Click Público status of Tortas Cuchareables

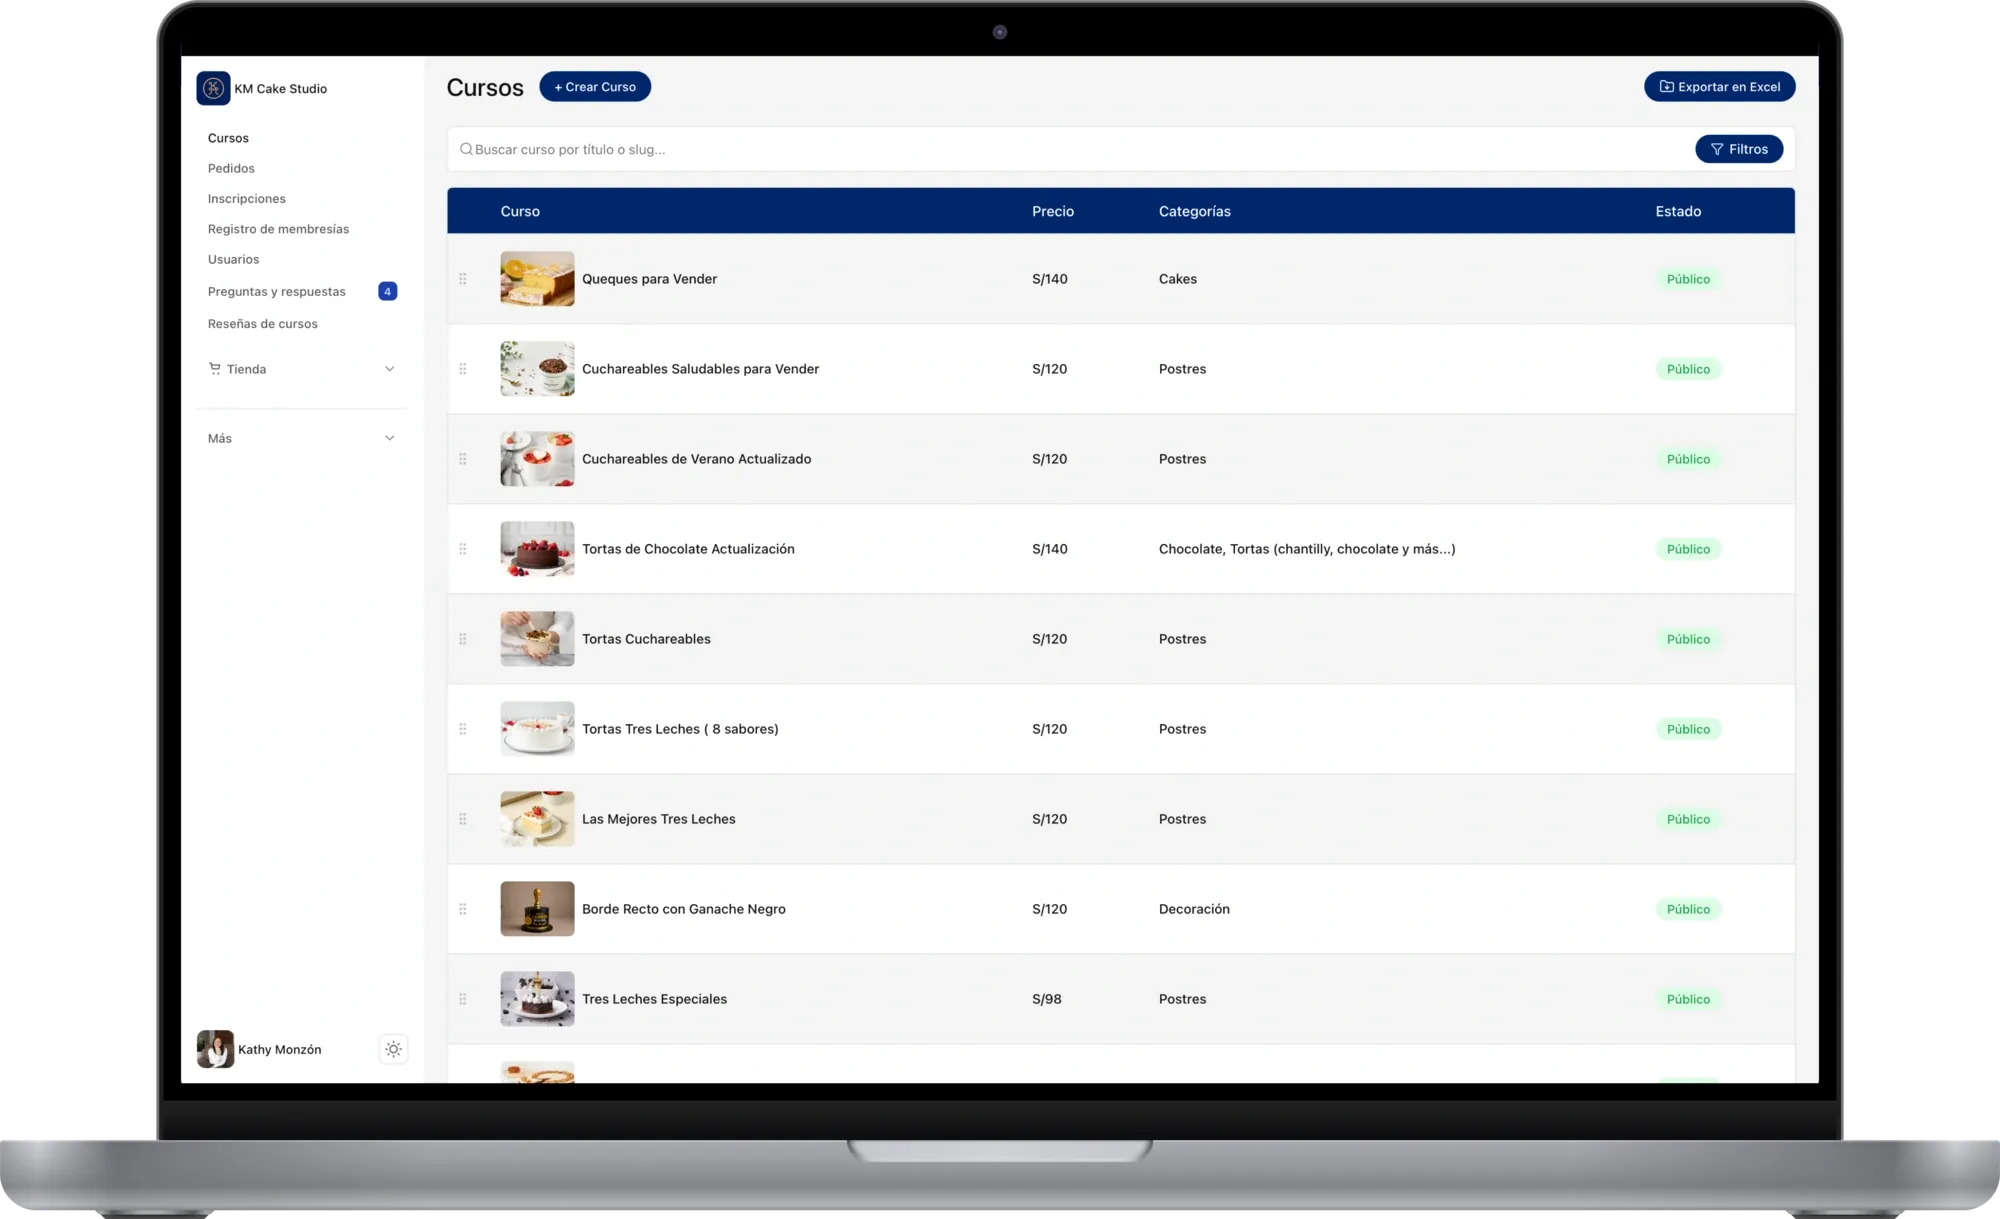1688,639
